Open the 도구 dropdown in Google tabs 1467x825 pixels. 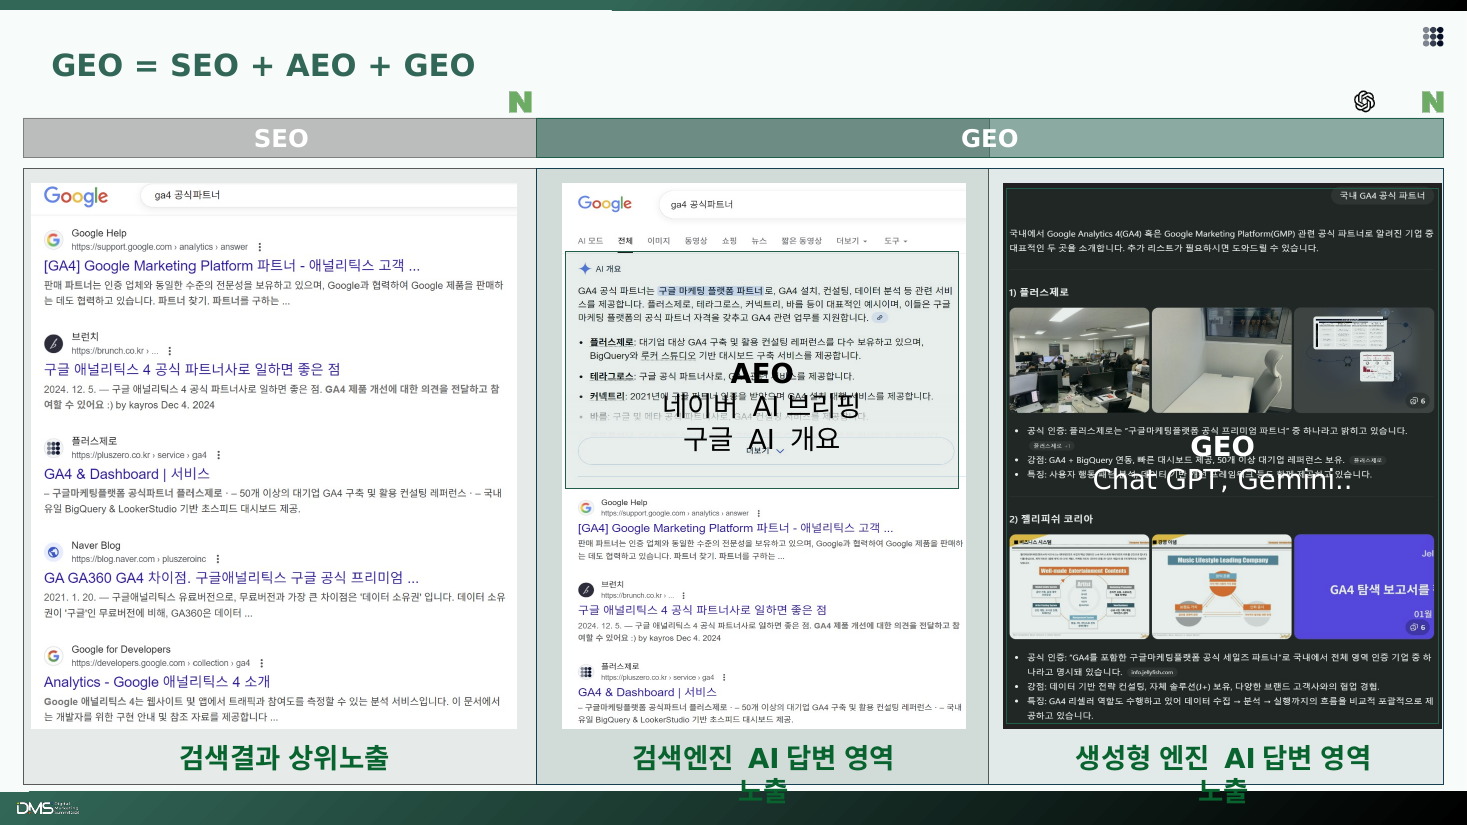[895, 241]
